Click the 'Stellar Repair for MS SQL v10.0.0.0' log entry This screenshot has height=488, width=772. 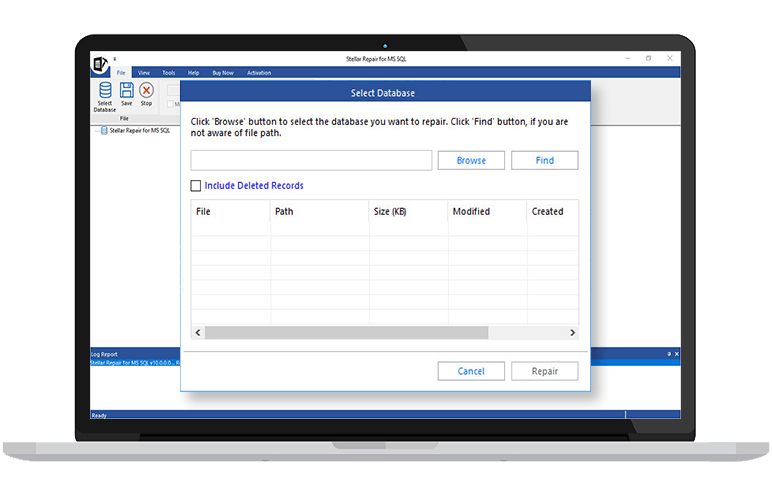tap(135, 363)
